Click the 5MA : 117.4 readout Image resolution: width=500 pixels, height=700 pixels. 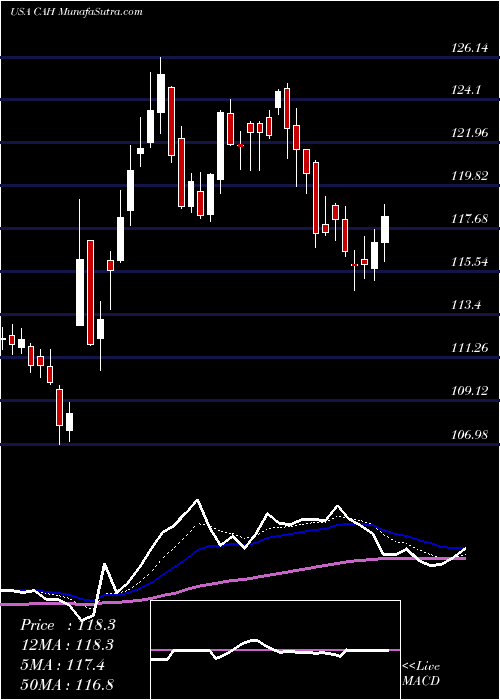63,665
